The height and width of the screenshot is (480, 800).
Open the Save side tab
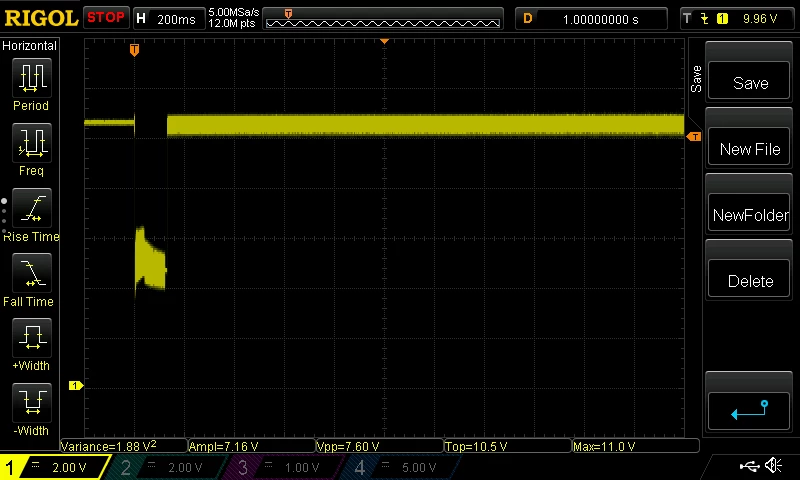pyautogui.click(x=696, y=79)
